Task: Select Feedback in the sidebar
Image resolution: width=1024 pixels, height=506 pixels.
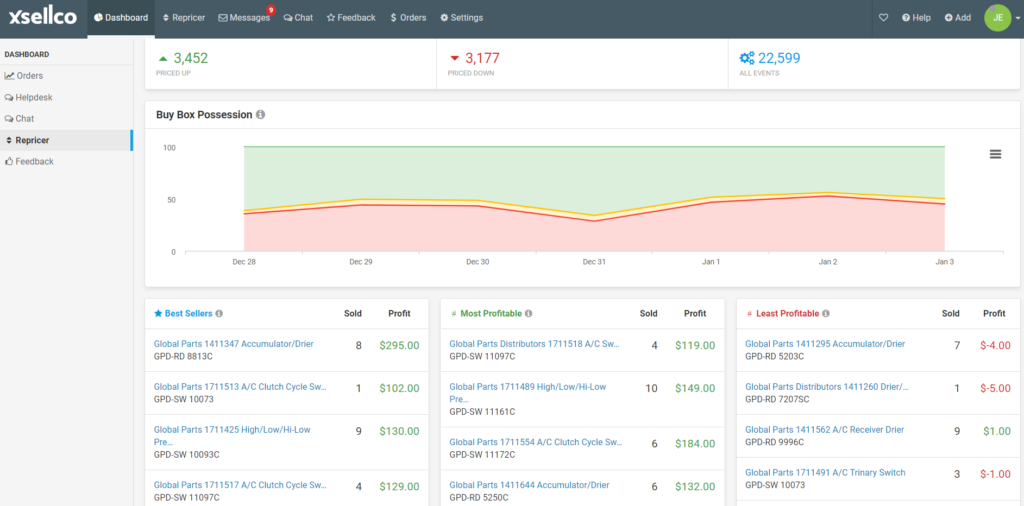Action: click(34, 161)
